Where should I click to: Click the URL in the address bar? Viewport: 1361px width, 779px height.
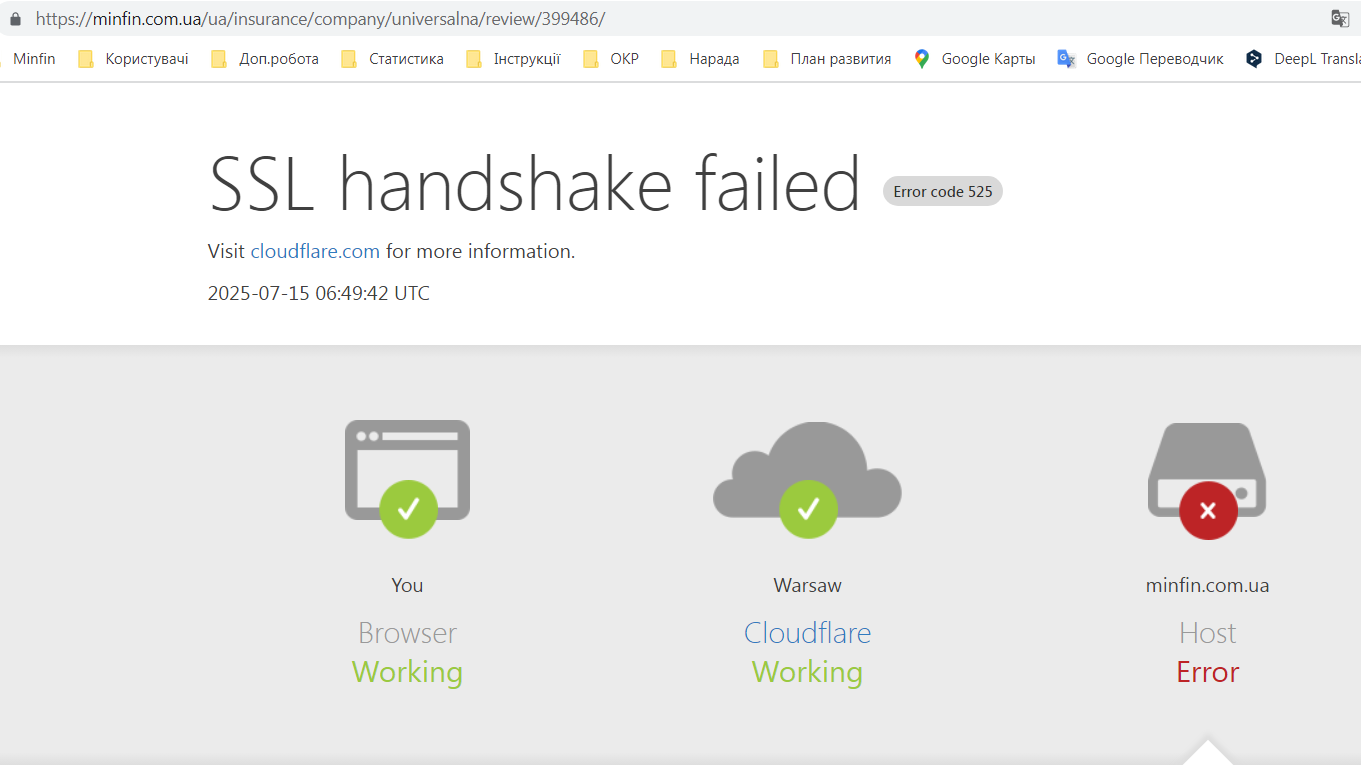pos(320,19)
